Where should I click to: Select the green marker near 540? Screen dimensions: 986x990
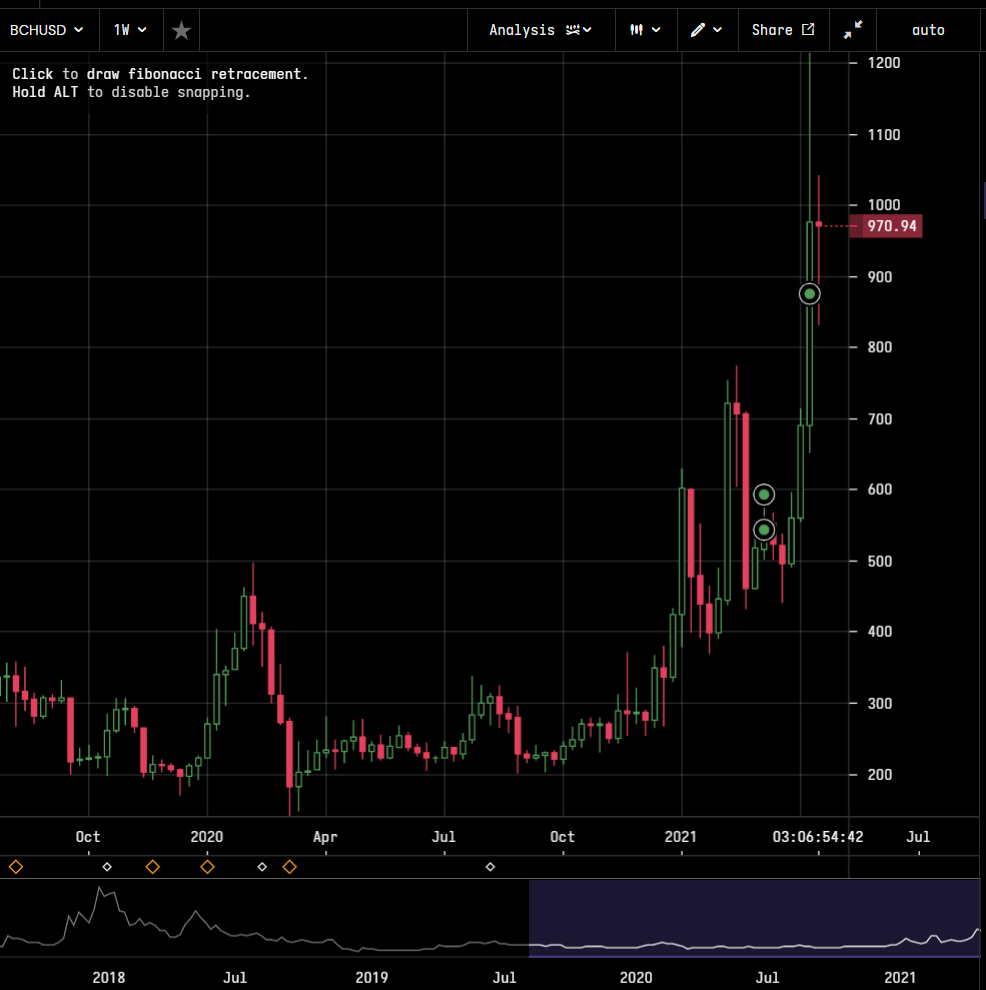(764, 530)
